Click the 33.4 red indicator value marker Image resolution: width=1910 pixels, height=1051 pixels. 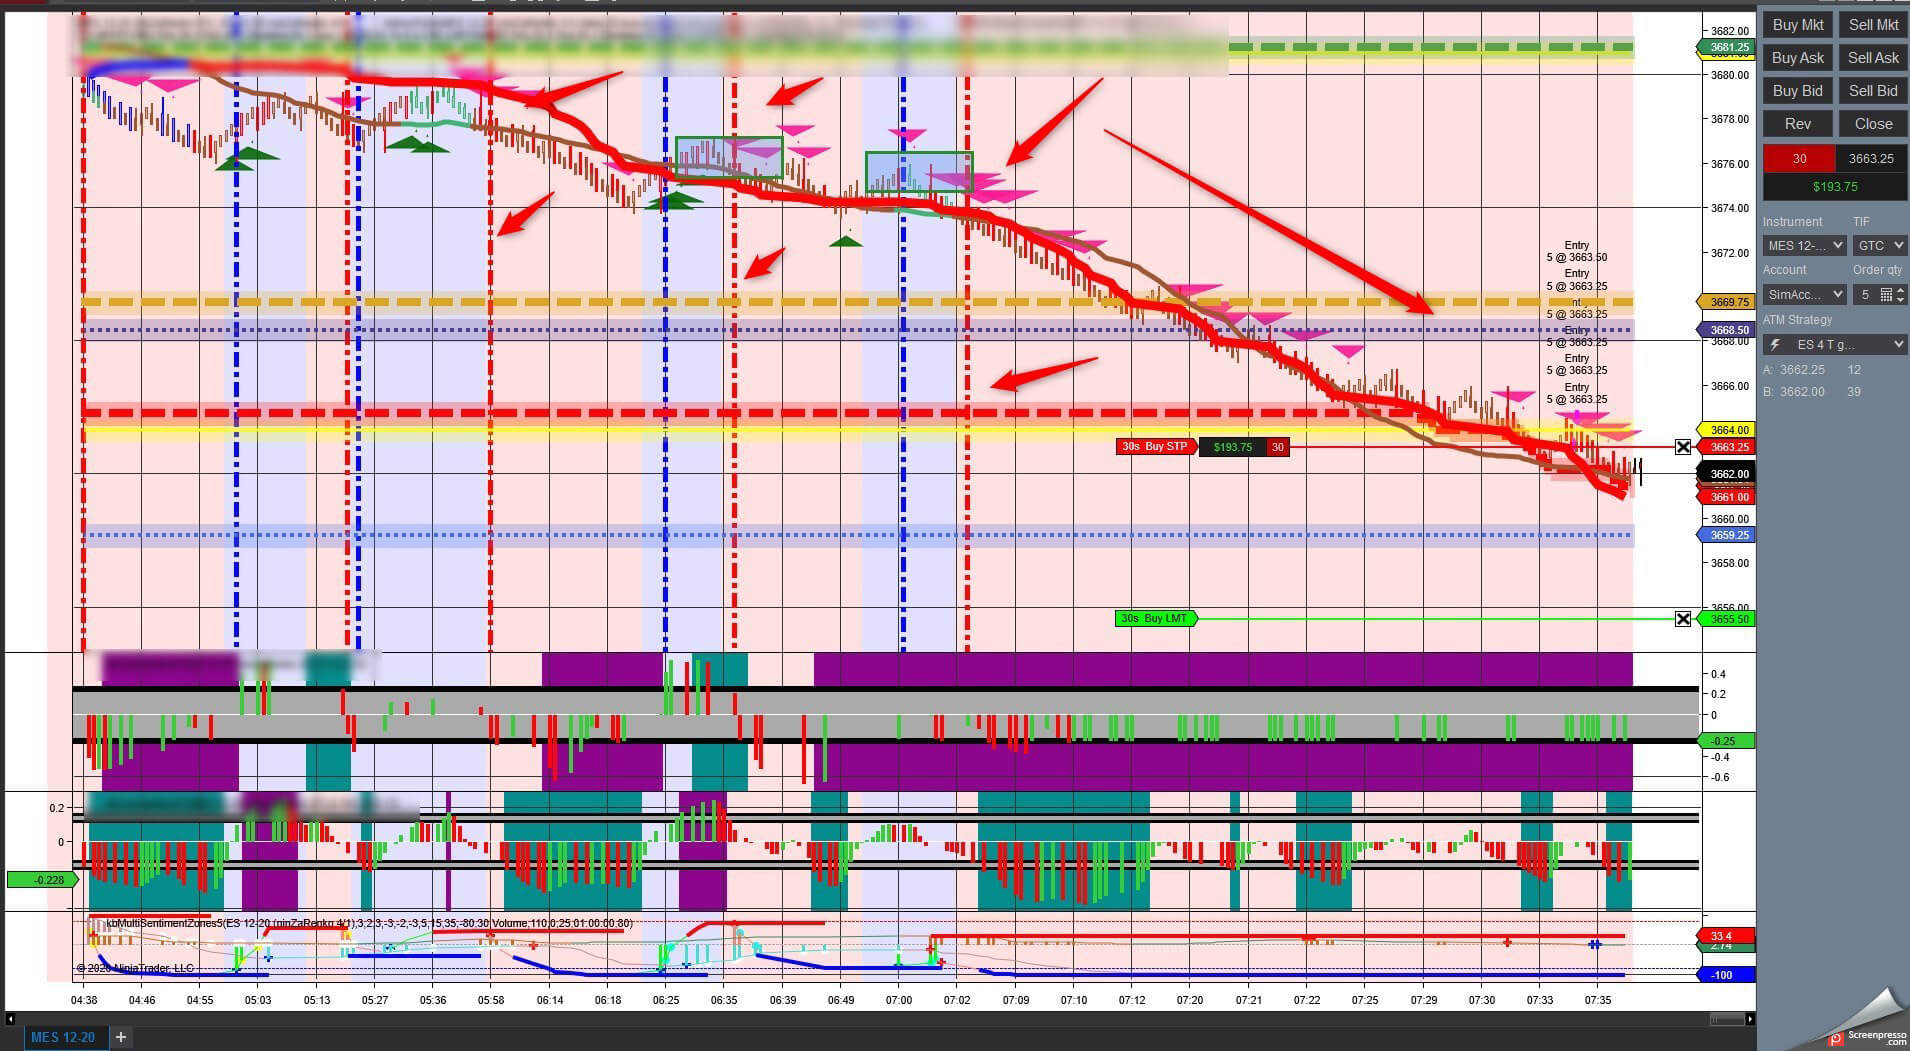[x=1728, y=936]
